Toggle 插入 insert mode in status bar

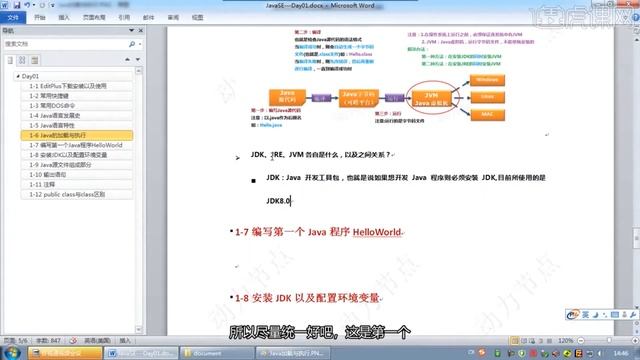tap(125, 340)
